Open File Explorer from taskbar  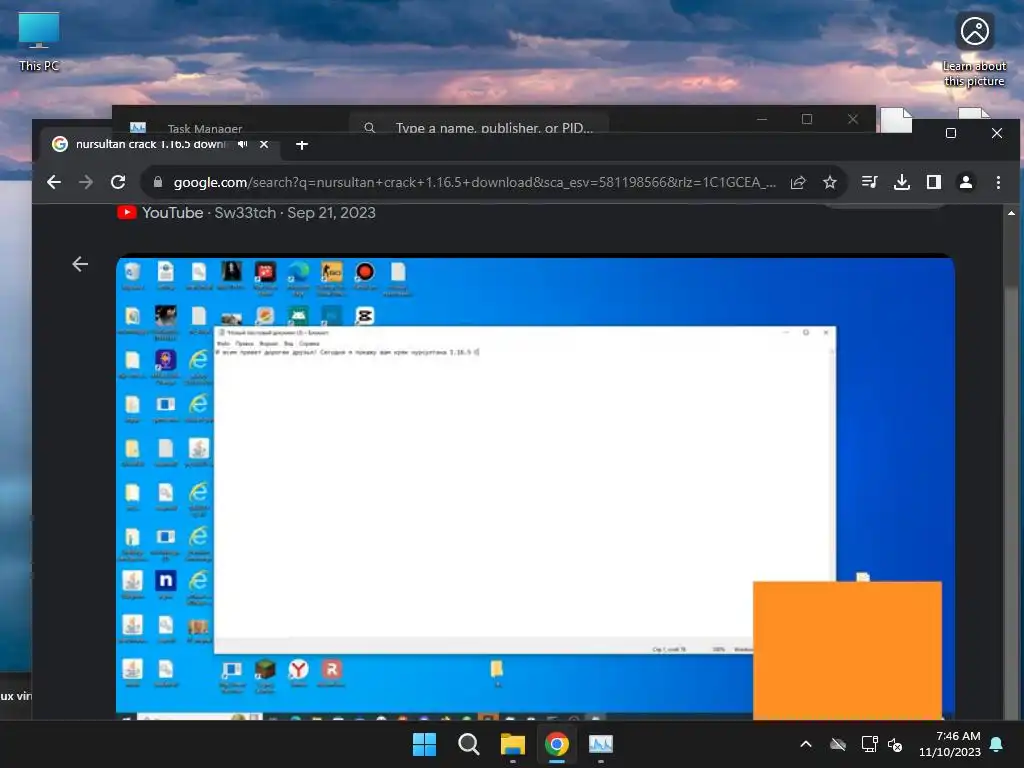[513, 744]
